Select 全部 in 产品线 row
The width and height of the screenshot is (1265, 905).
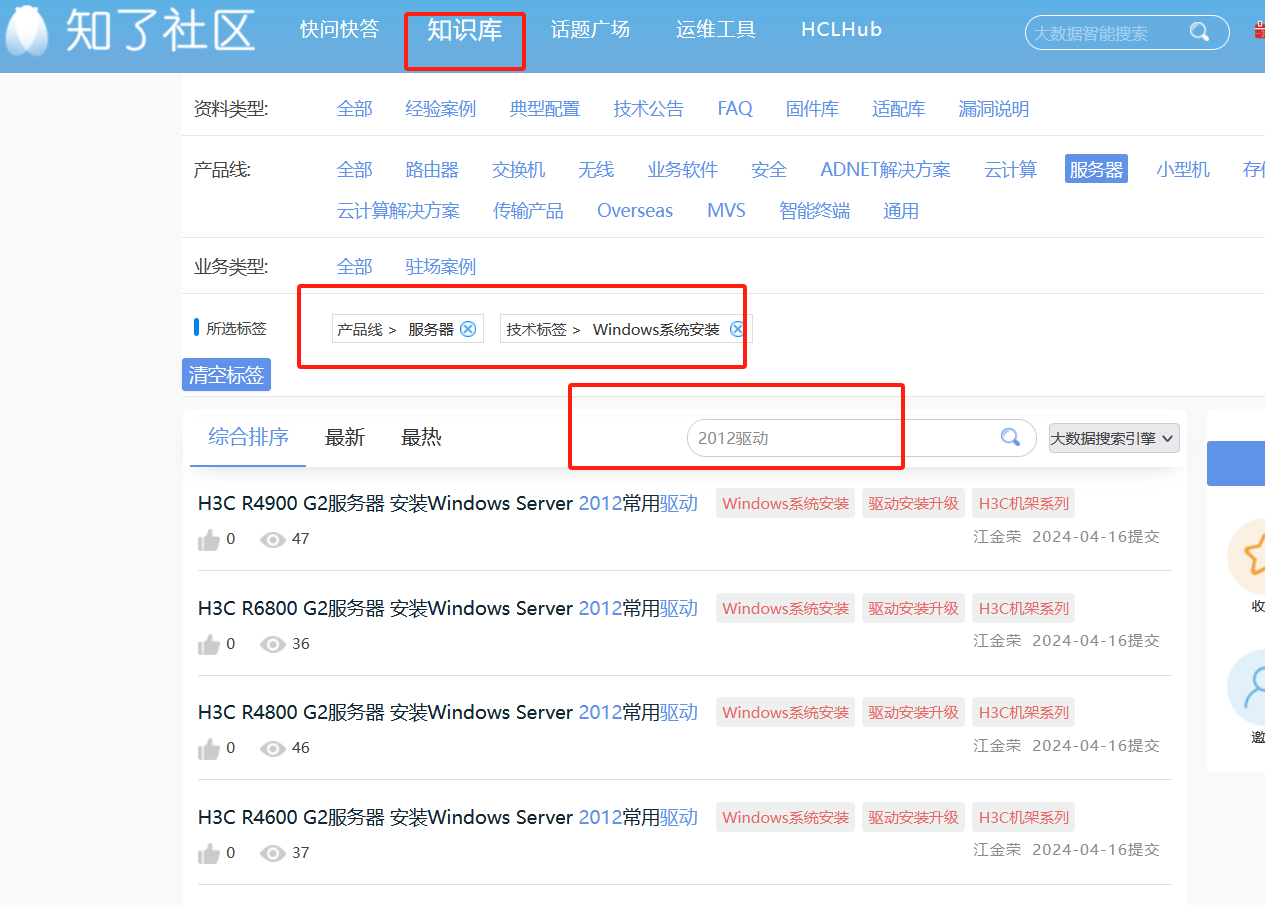355,170
